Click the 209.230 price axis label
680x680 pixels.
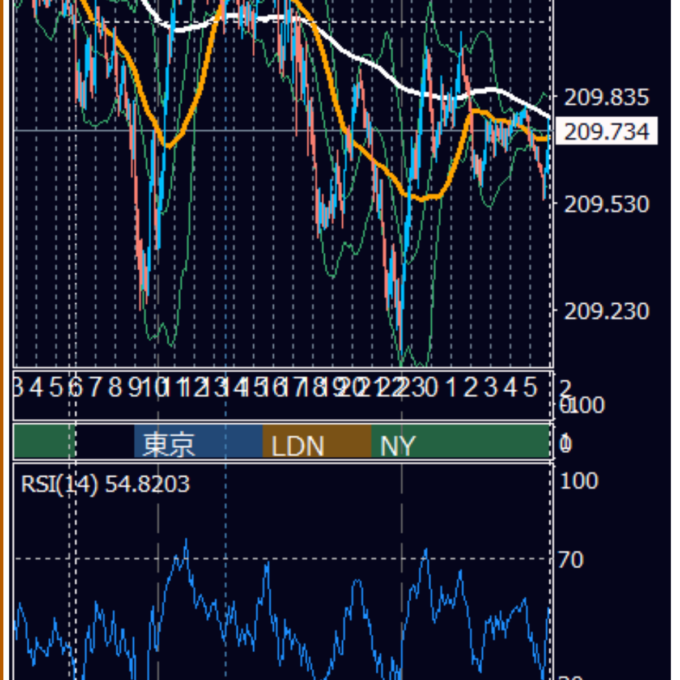[606, 311]
